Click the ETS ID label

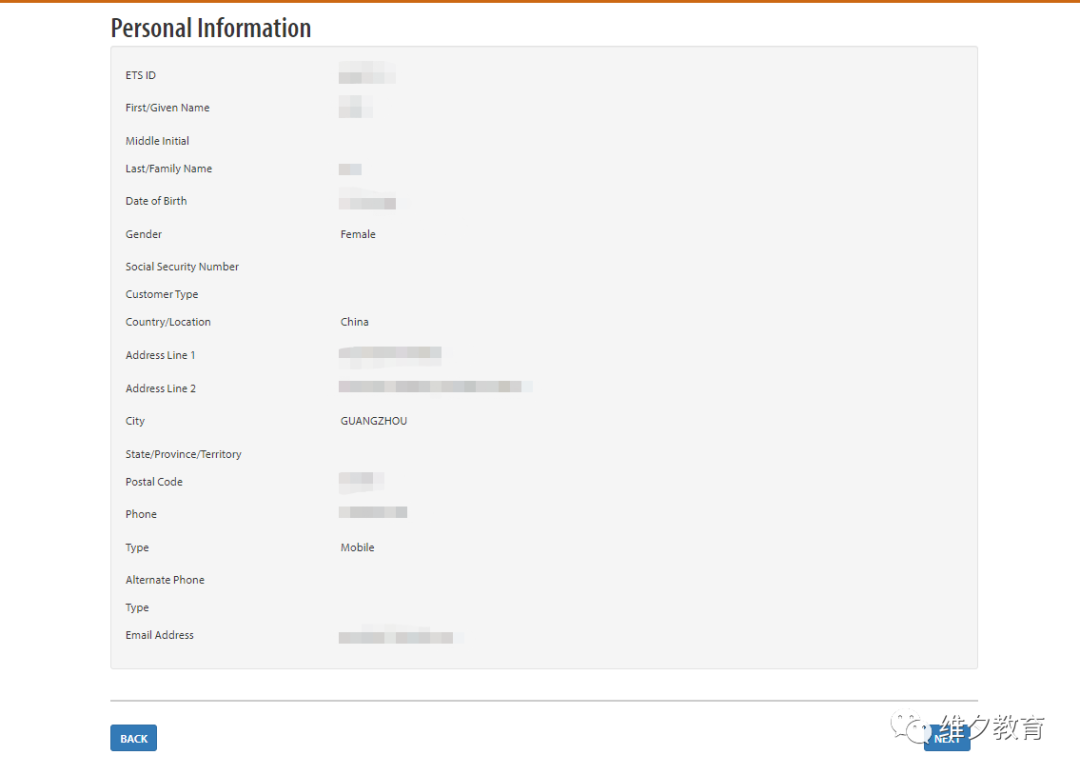[141, 75]
